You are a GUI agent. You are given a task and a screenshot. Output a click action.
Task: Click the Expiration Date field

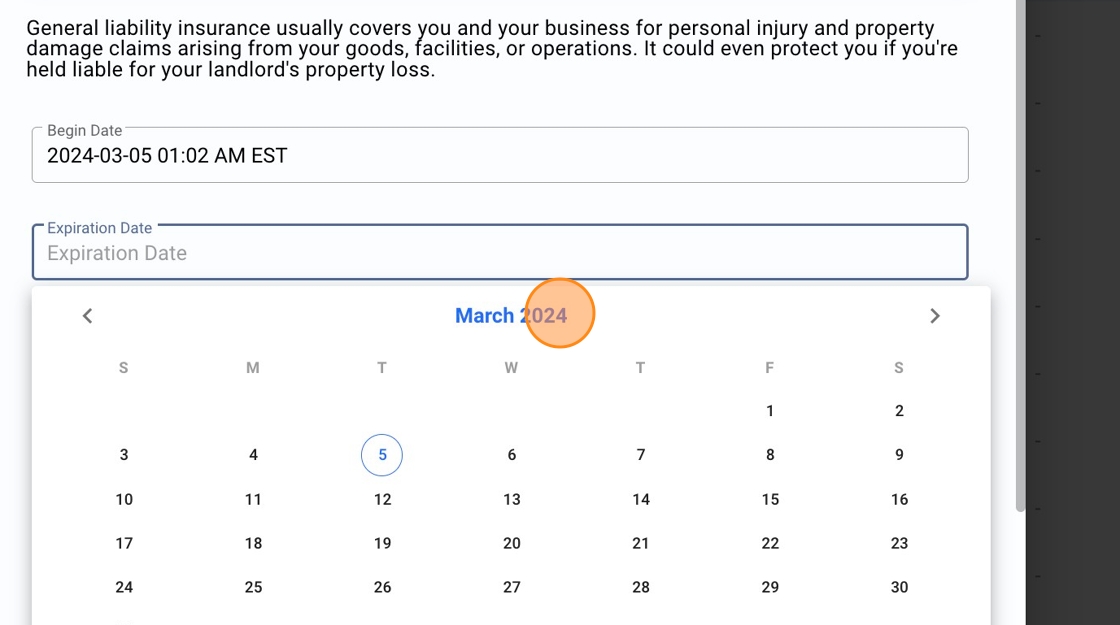click(500, 253)
